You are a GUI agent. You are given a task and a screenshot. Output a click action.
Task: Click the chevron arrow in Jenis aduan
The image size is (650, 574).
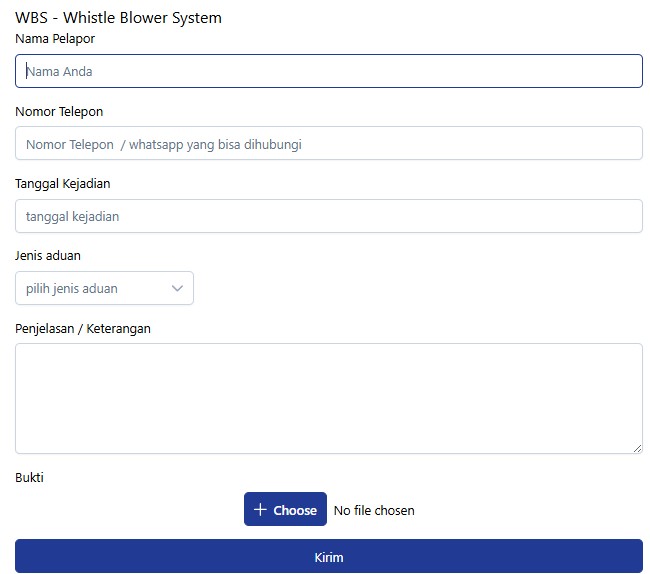tap(178, 289)
